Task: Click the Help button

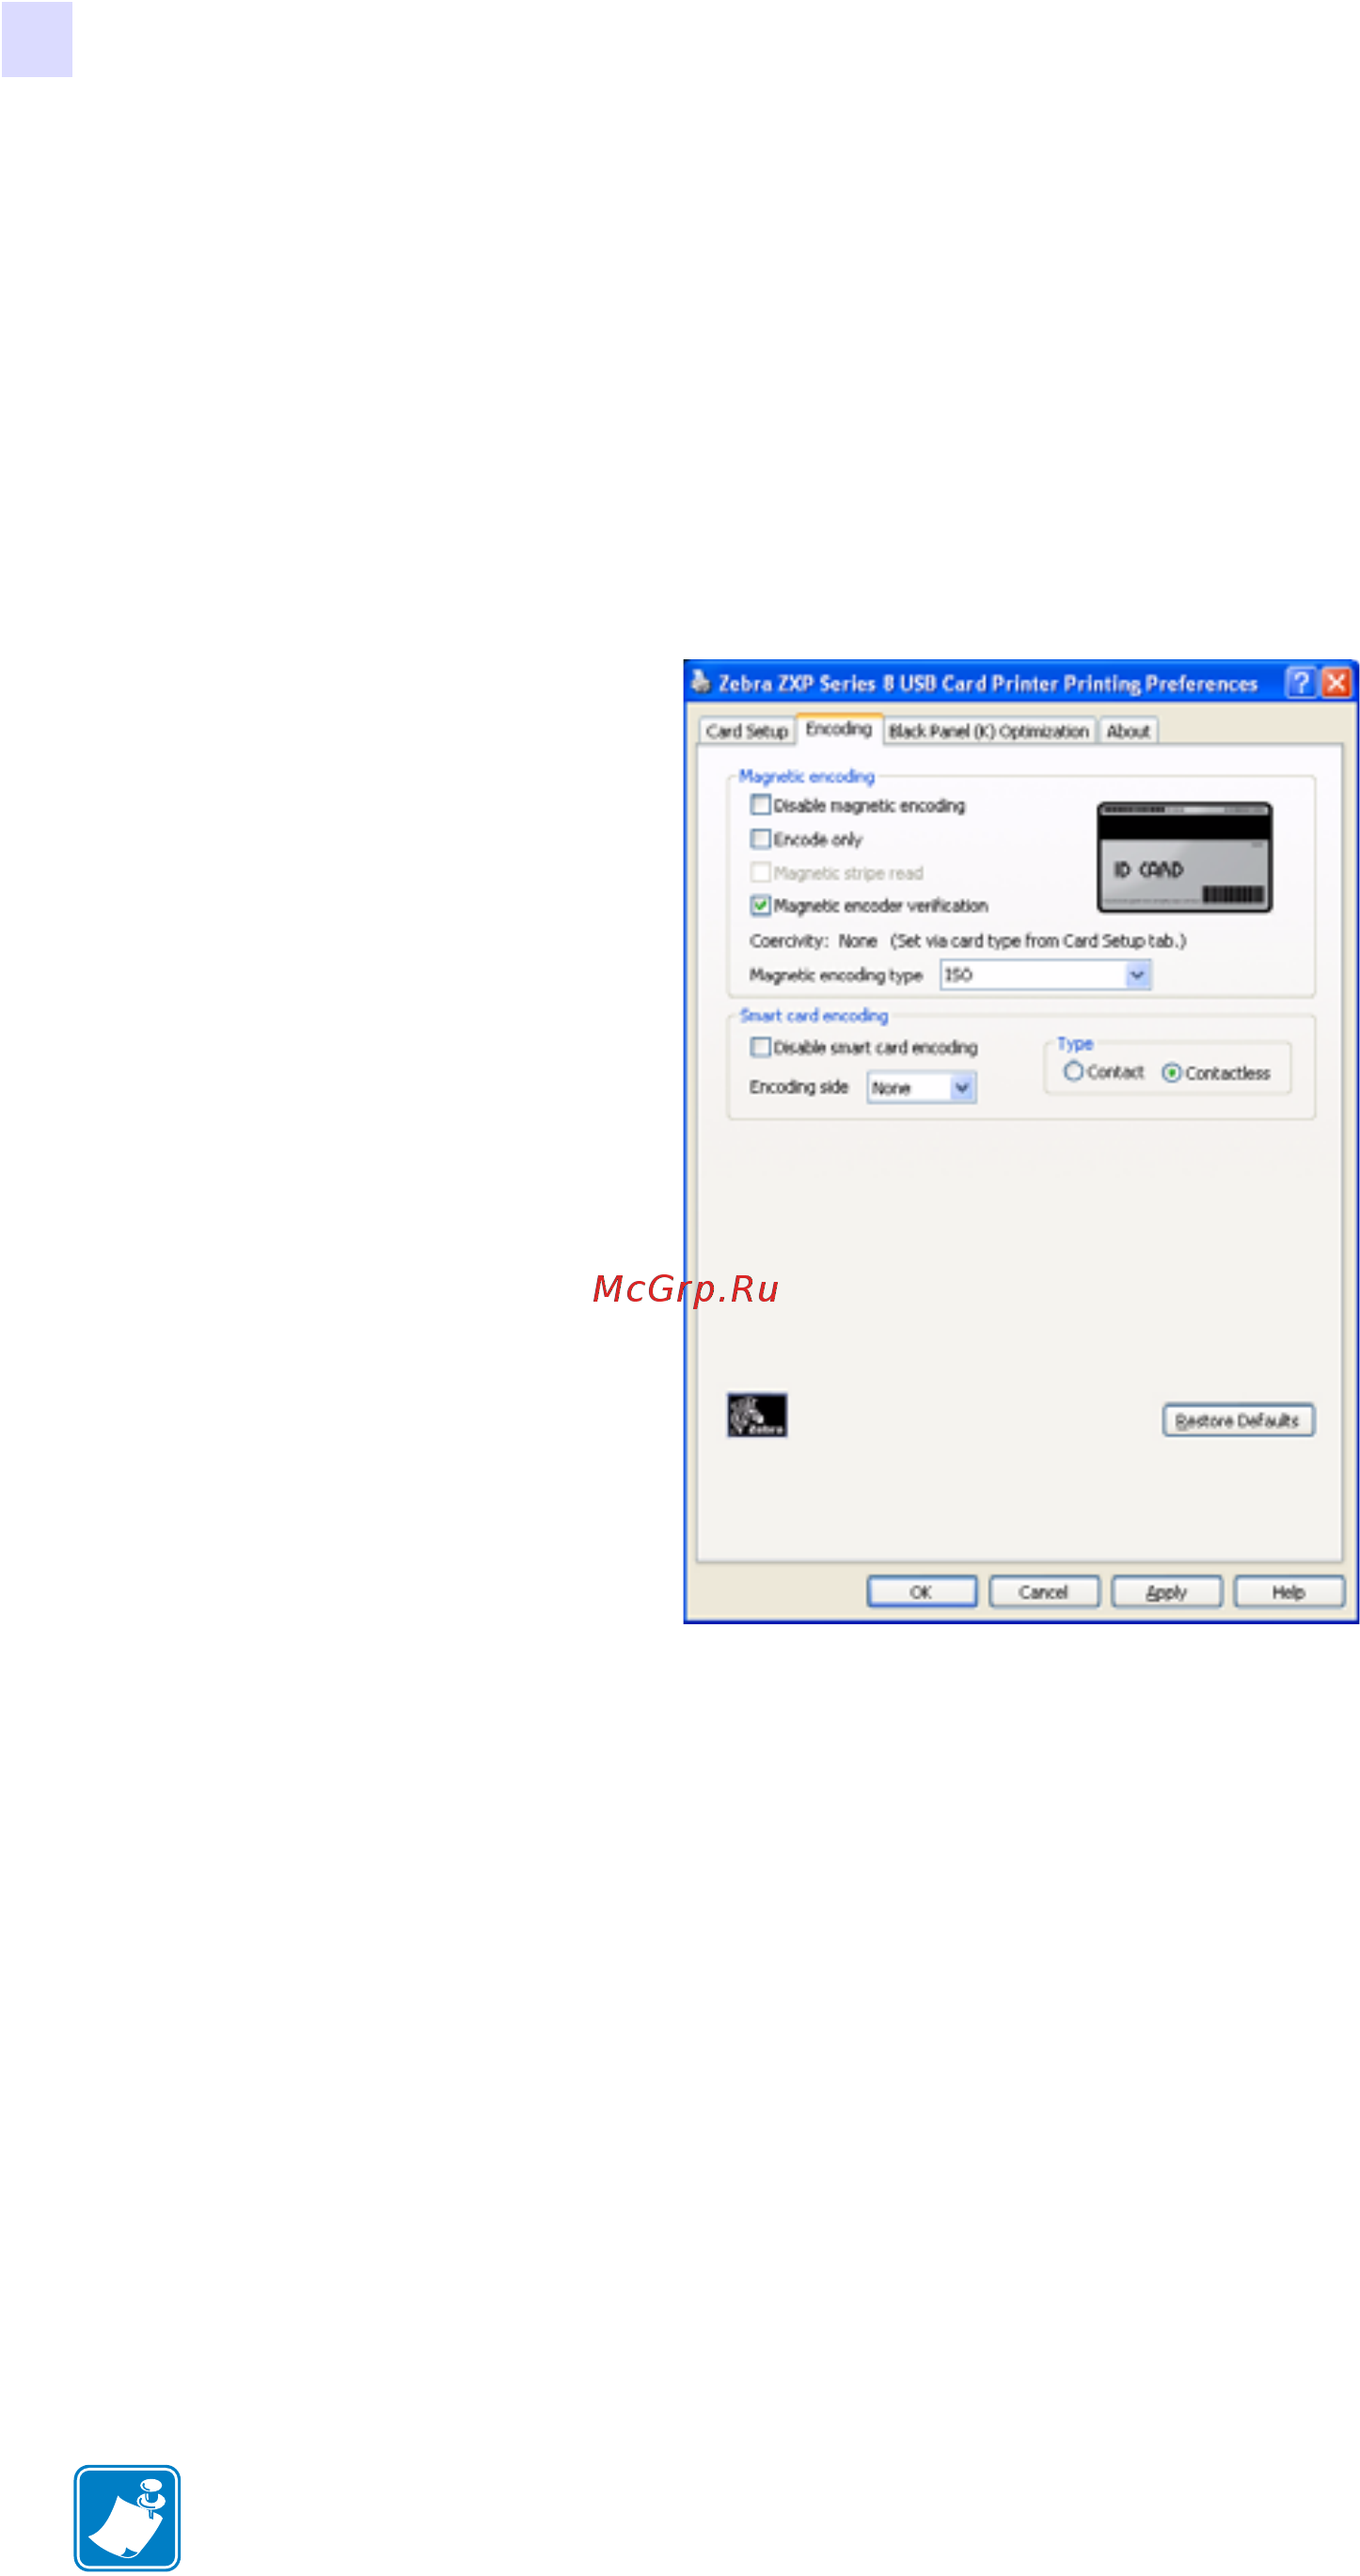Action: [1289, 1592]
